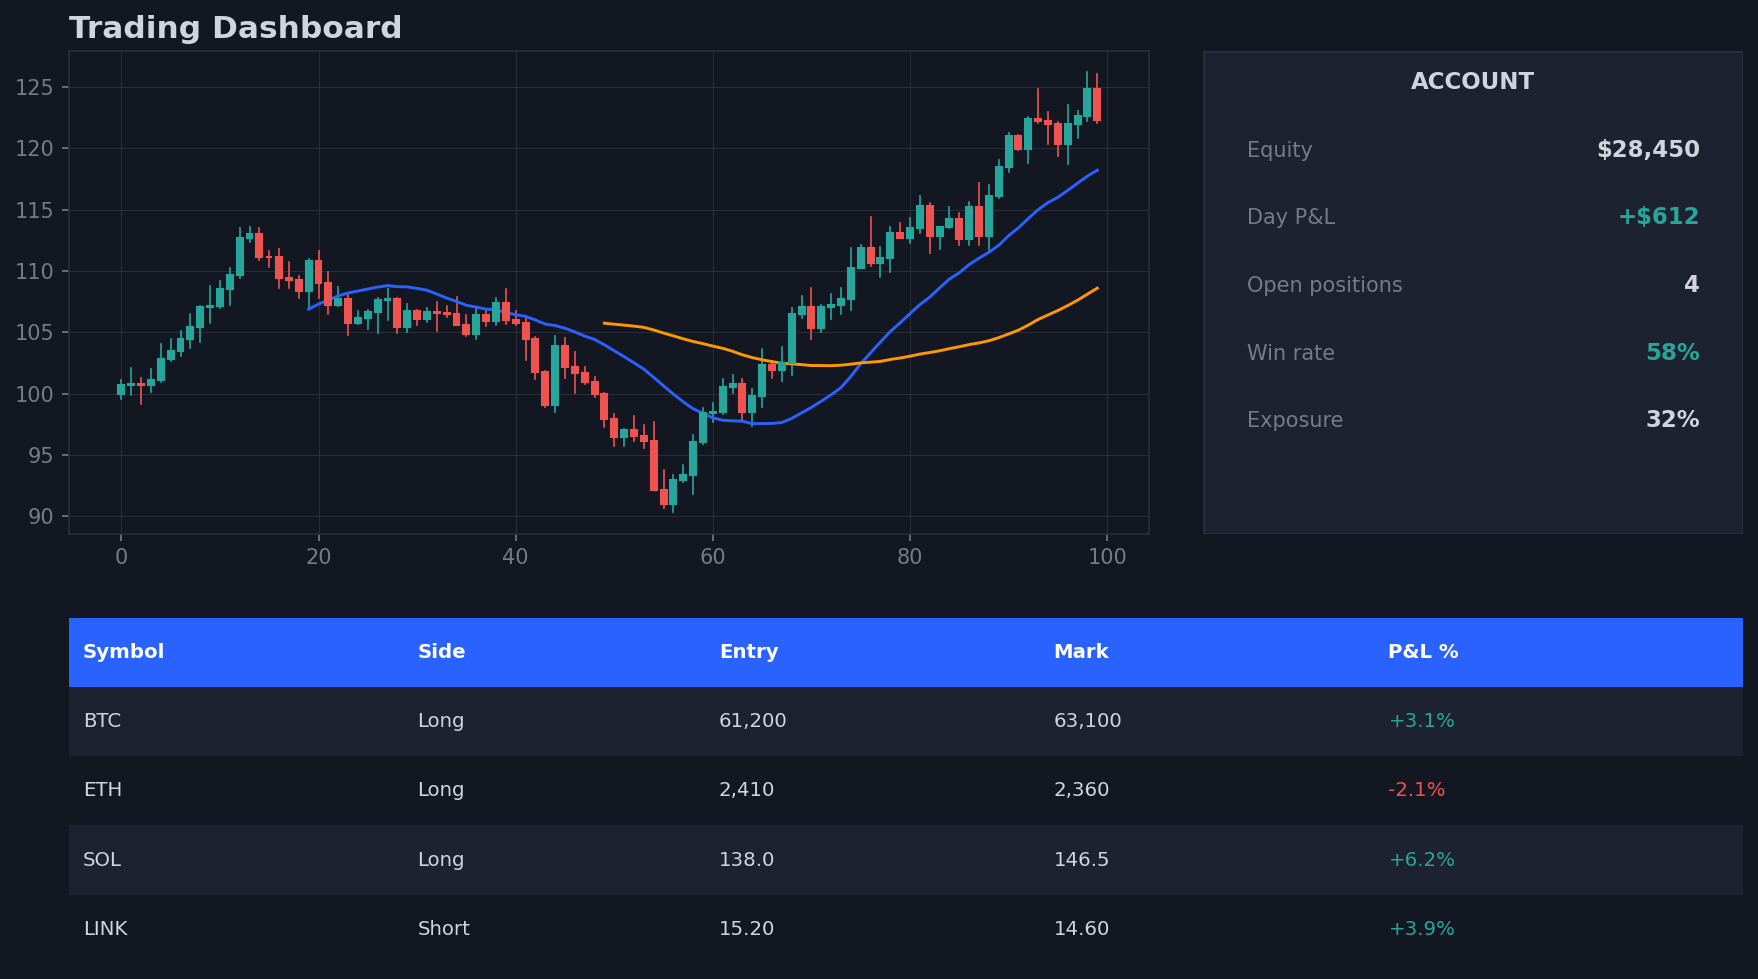Click SOL mark price 146.5
The width and height of the screenshot is (1758, 979).
[x=1081, y=860]
